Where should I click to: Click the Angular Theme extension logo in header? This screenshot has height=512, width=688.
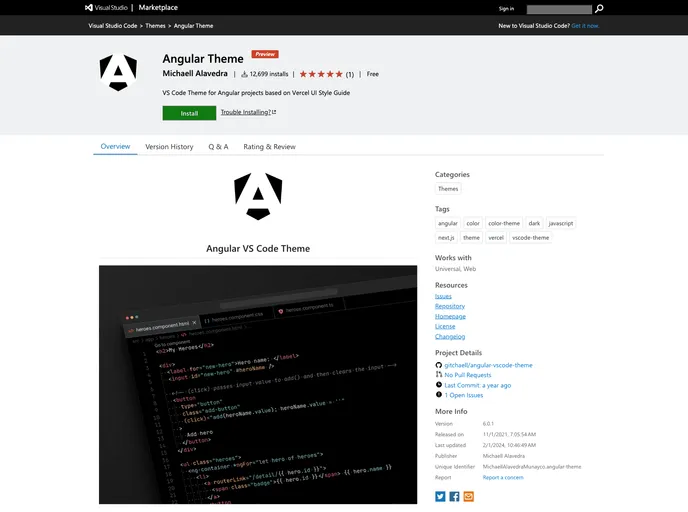coord(118,72)
